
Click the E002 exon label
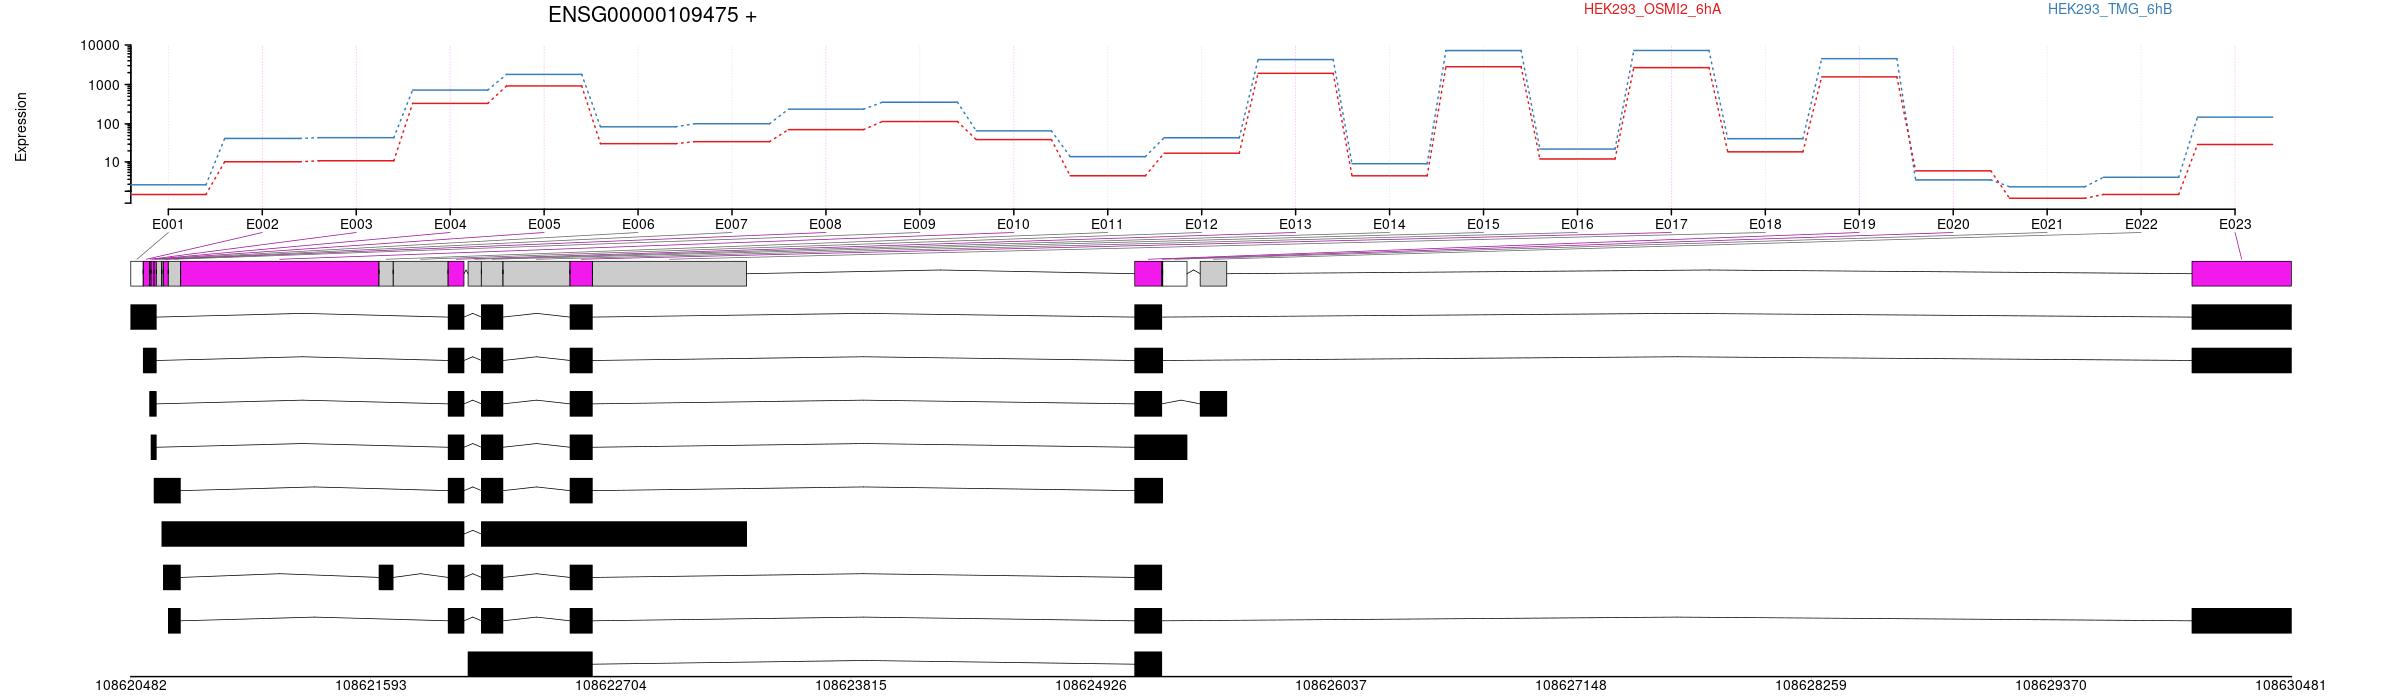point(262,224)
